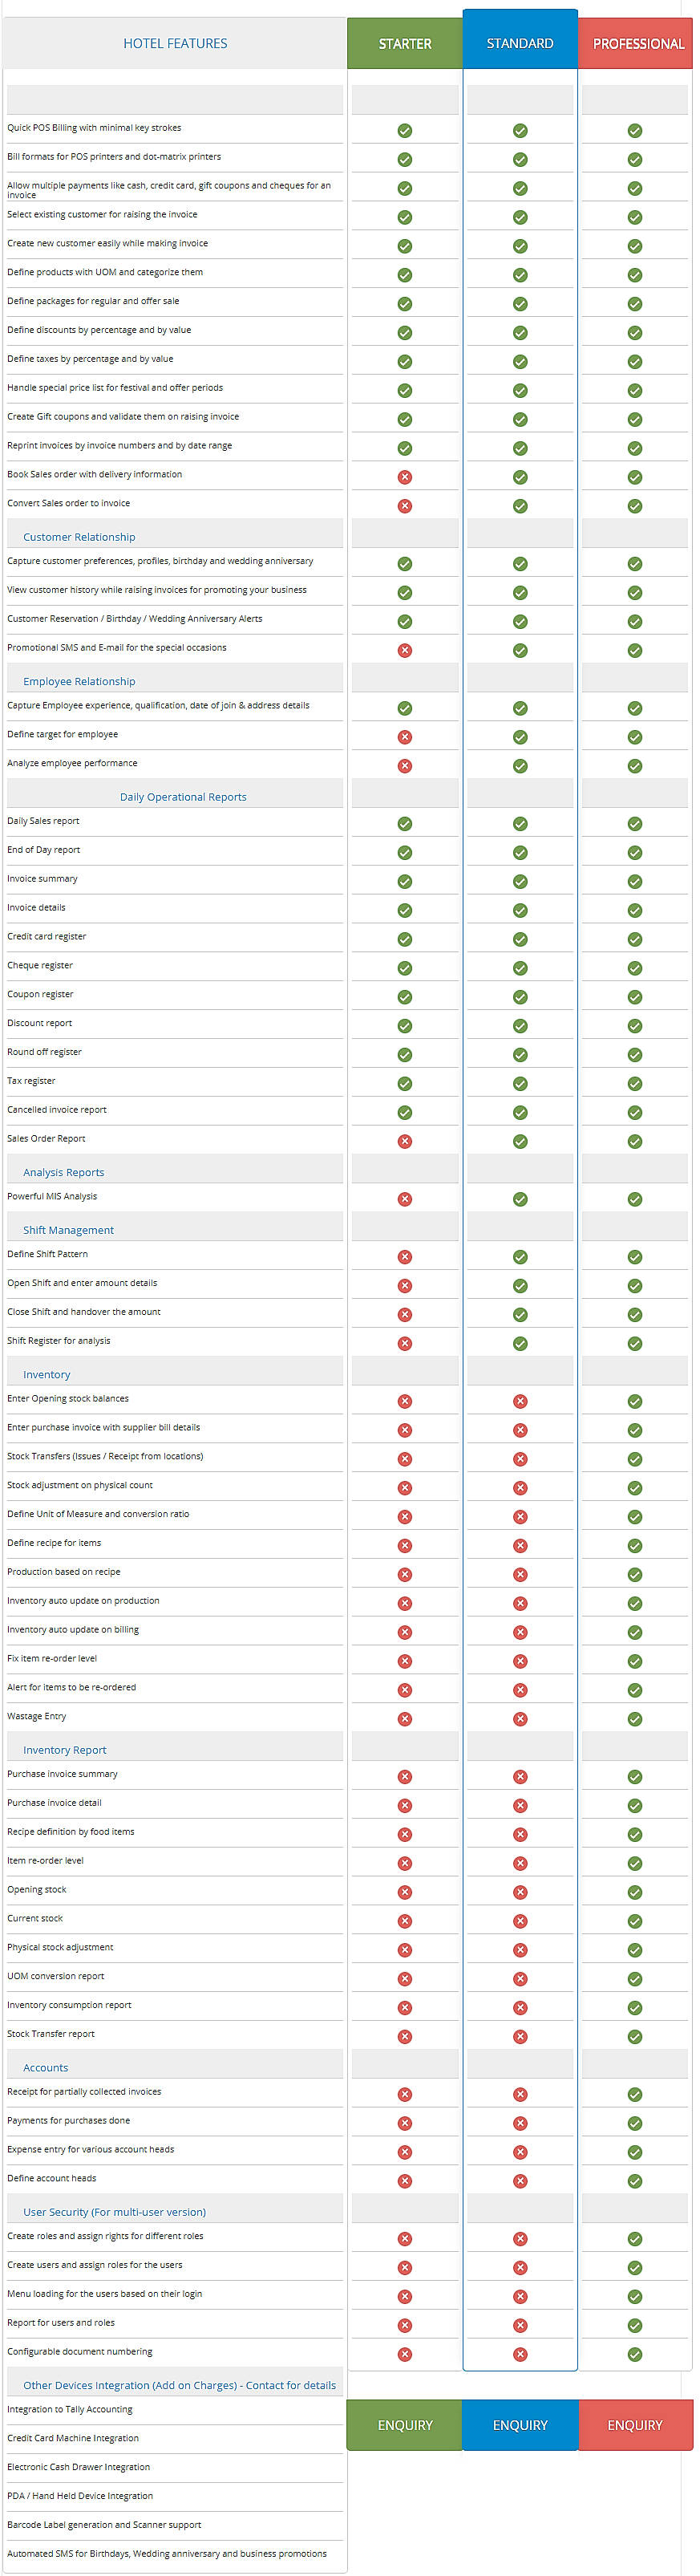This screenshot has height=2576, width=700.
Task: Click Standard cross icon for Define account heads
Action: click(x=520, y=2181)
